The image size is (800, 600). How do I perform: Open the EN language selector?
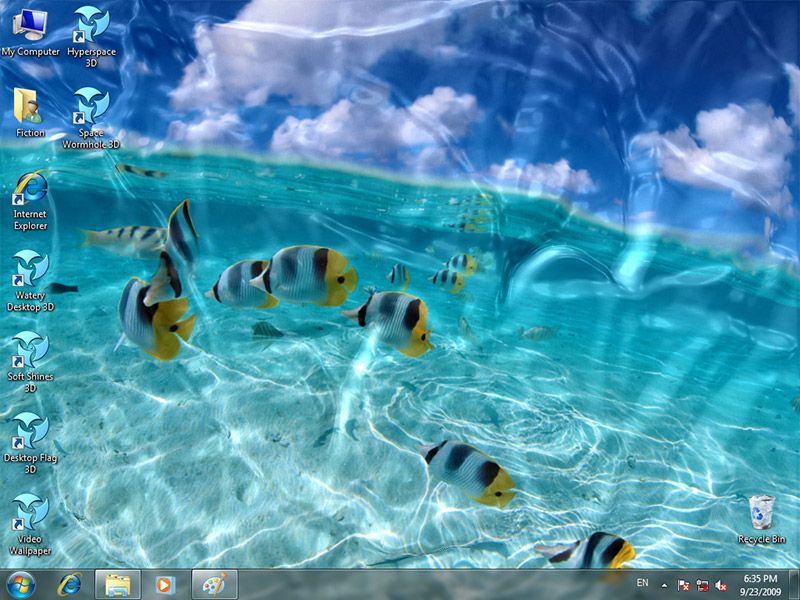[643, 581]
